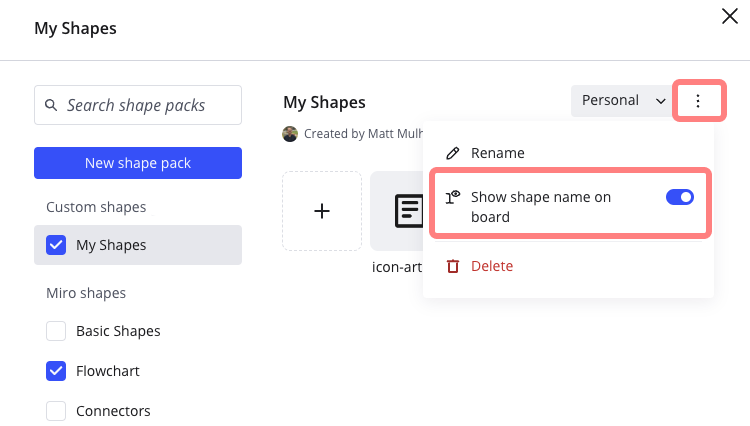
Task: Click the Personal dropdown chevron arrow
Action: (660, 101)
